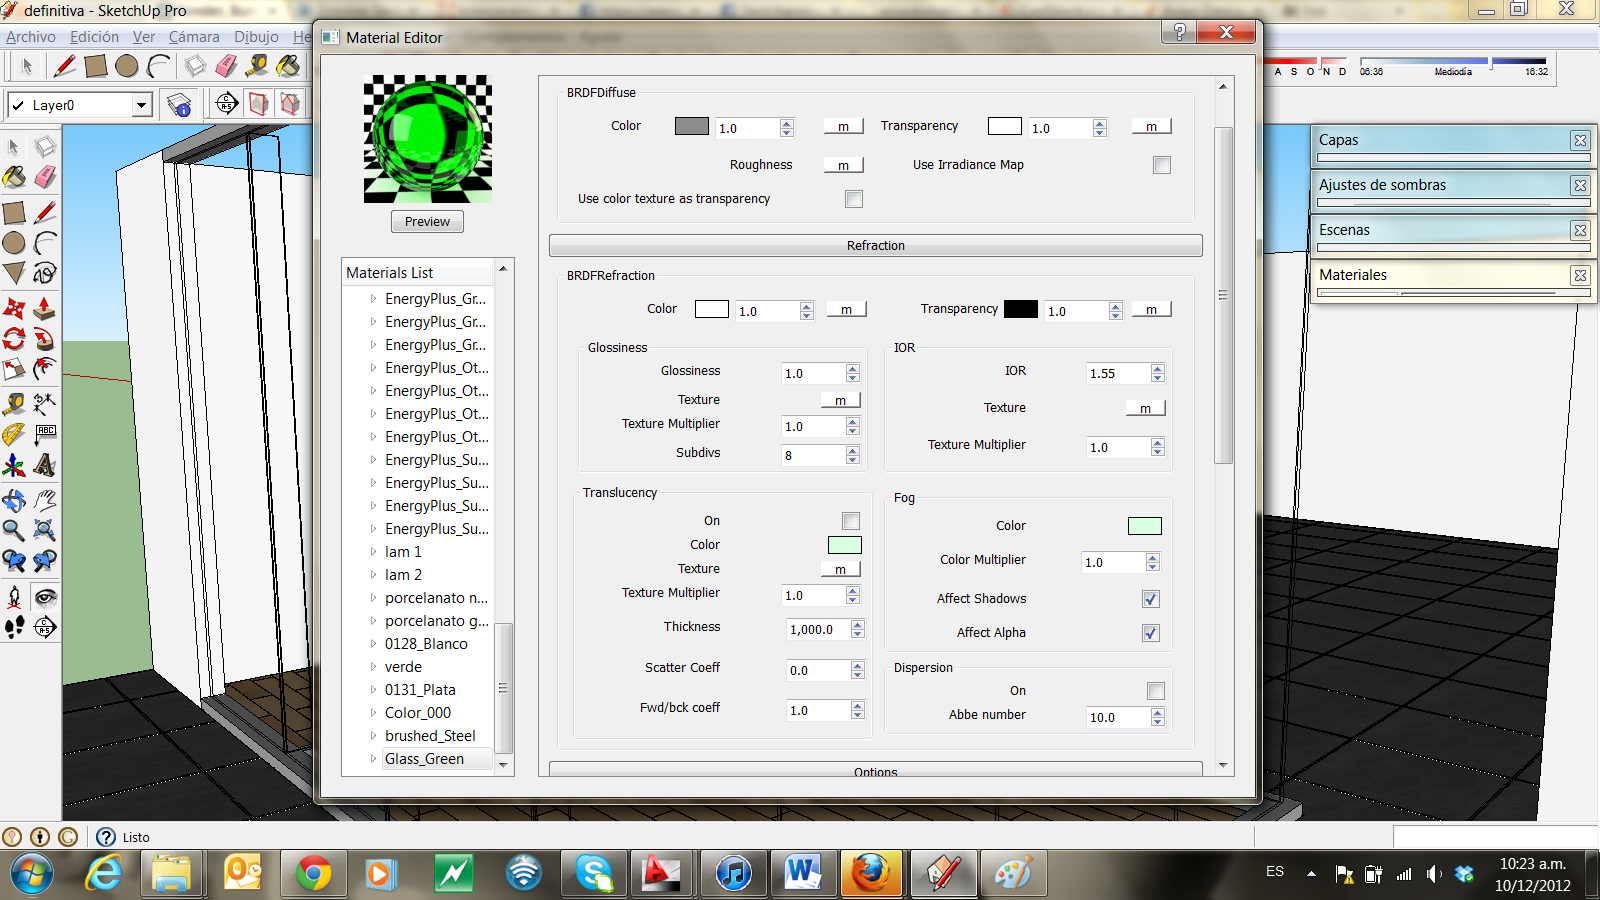Open the Ver menu
Image resolution: width=1600 pixels, height=900 pixels.
[144, 37]
